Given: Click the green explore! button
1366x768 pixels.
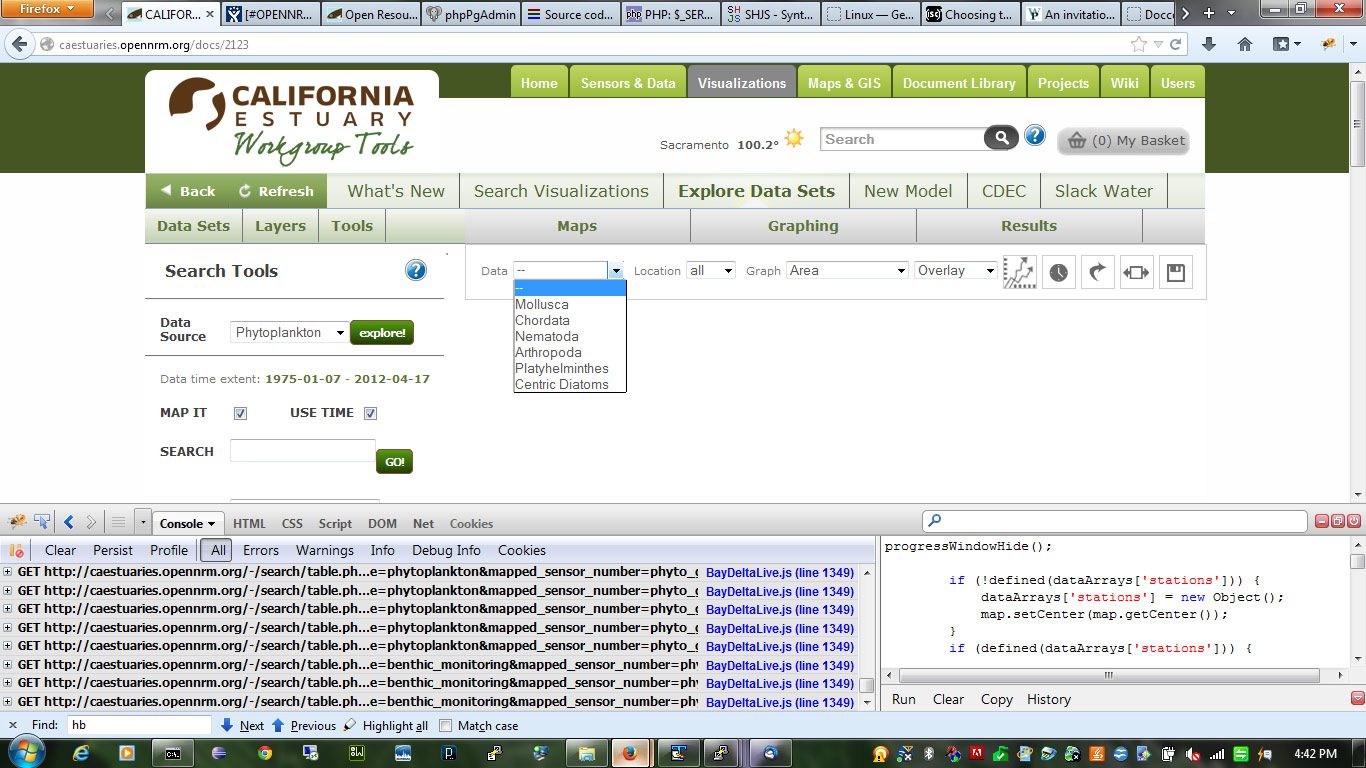Looking at the screenshot, I should (382, 333).
